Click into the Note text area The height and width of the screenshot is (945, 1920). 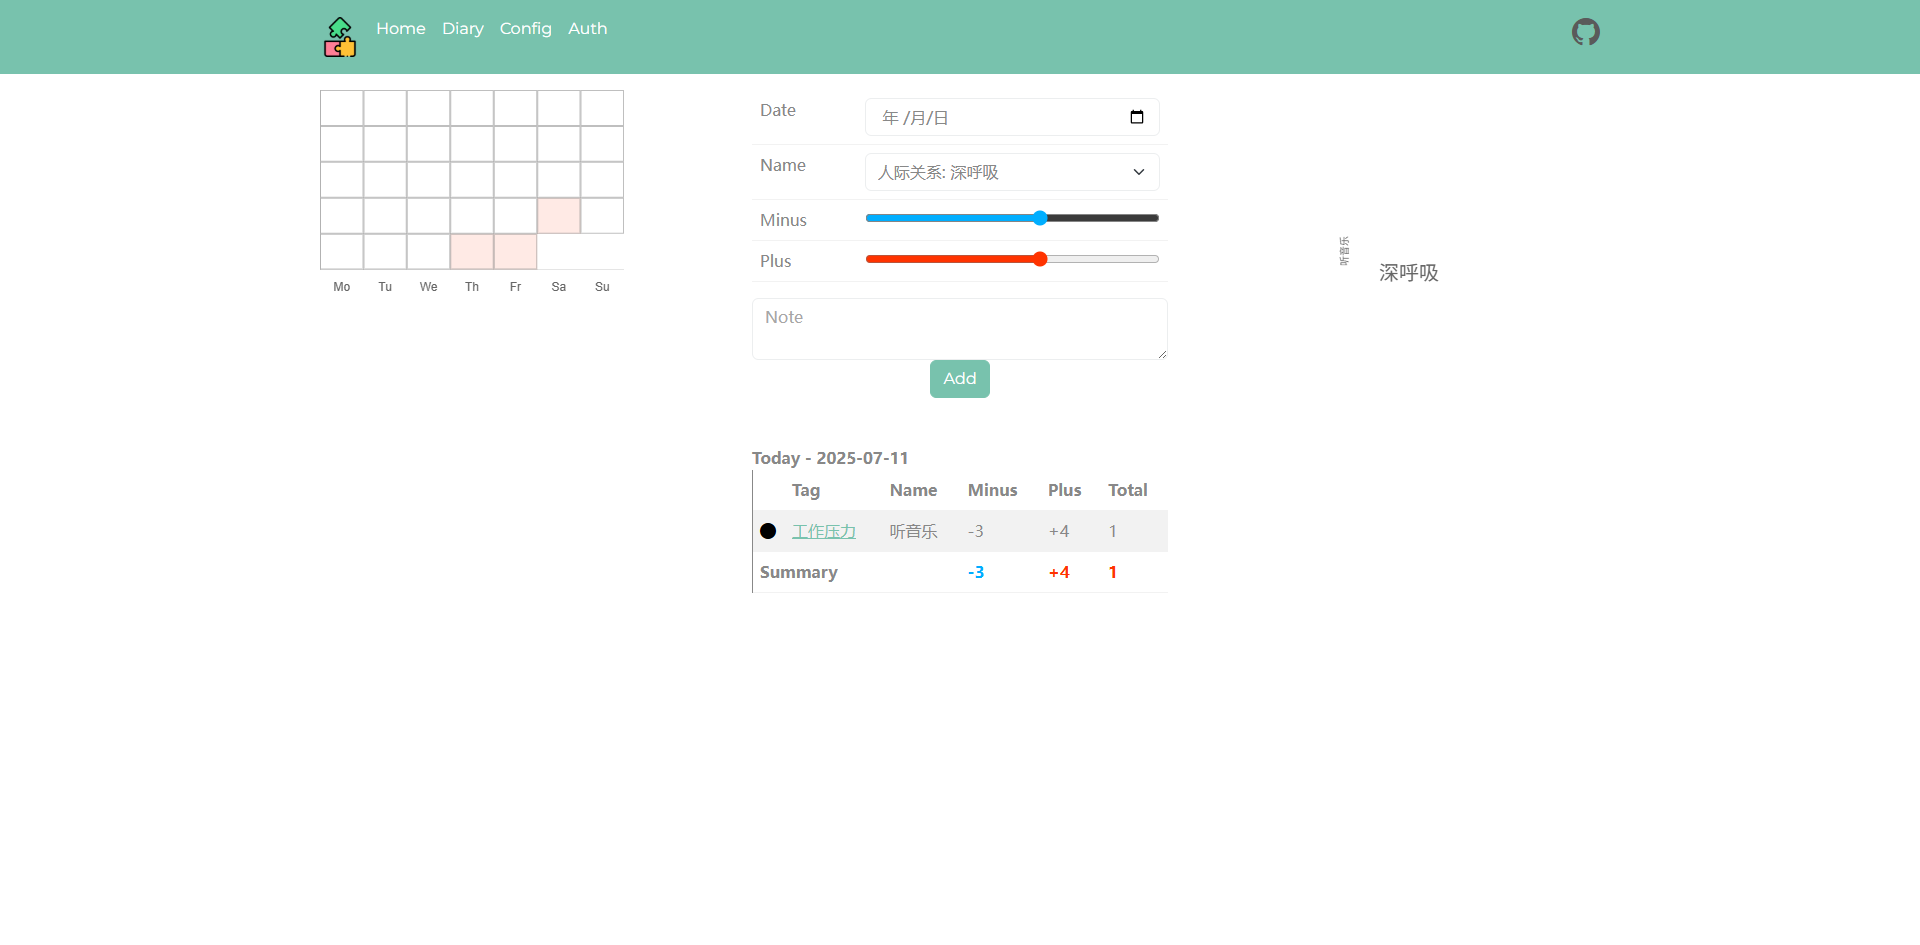click(x=960, y=329)
